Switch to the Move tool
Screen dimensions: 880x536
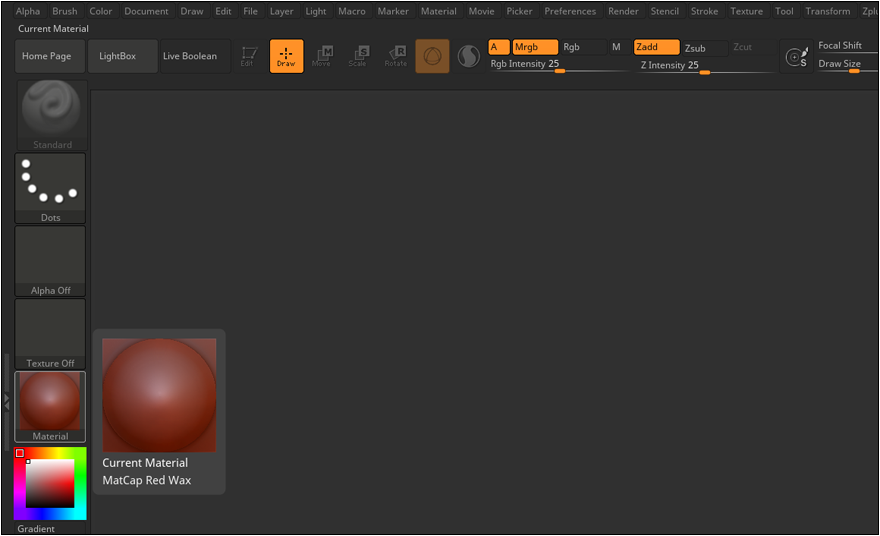(322, 56)
